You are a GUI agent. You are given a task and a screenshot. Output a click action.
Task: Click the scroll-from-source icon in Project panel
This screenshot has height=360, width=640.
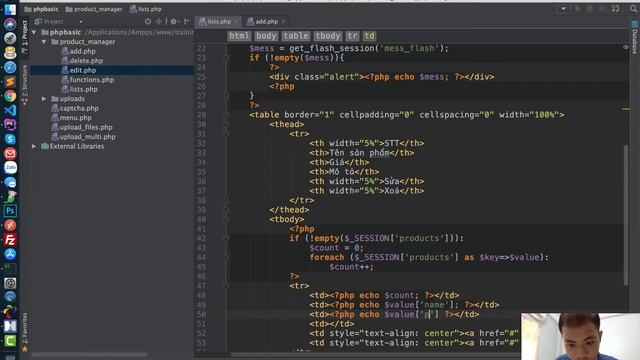click(148, 21)
